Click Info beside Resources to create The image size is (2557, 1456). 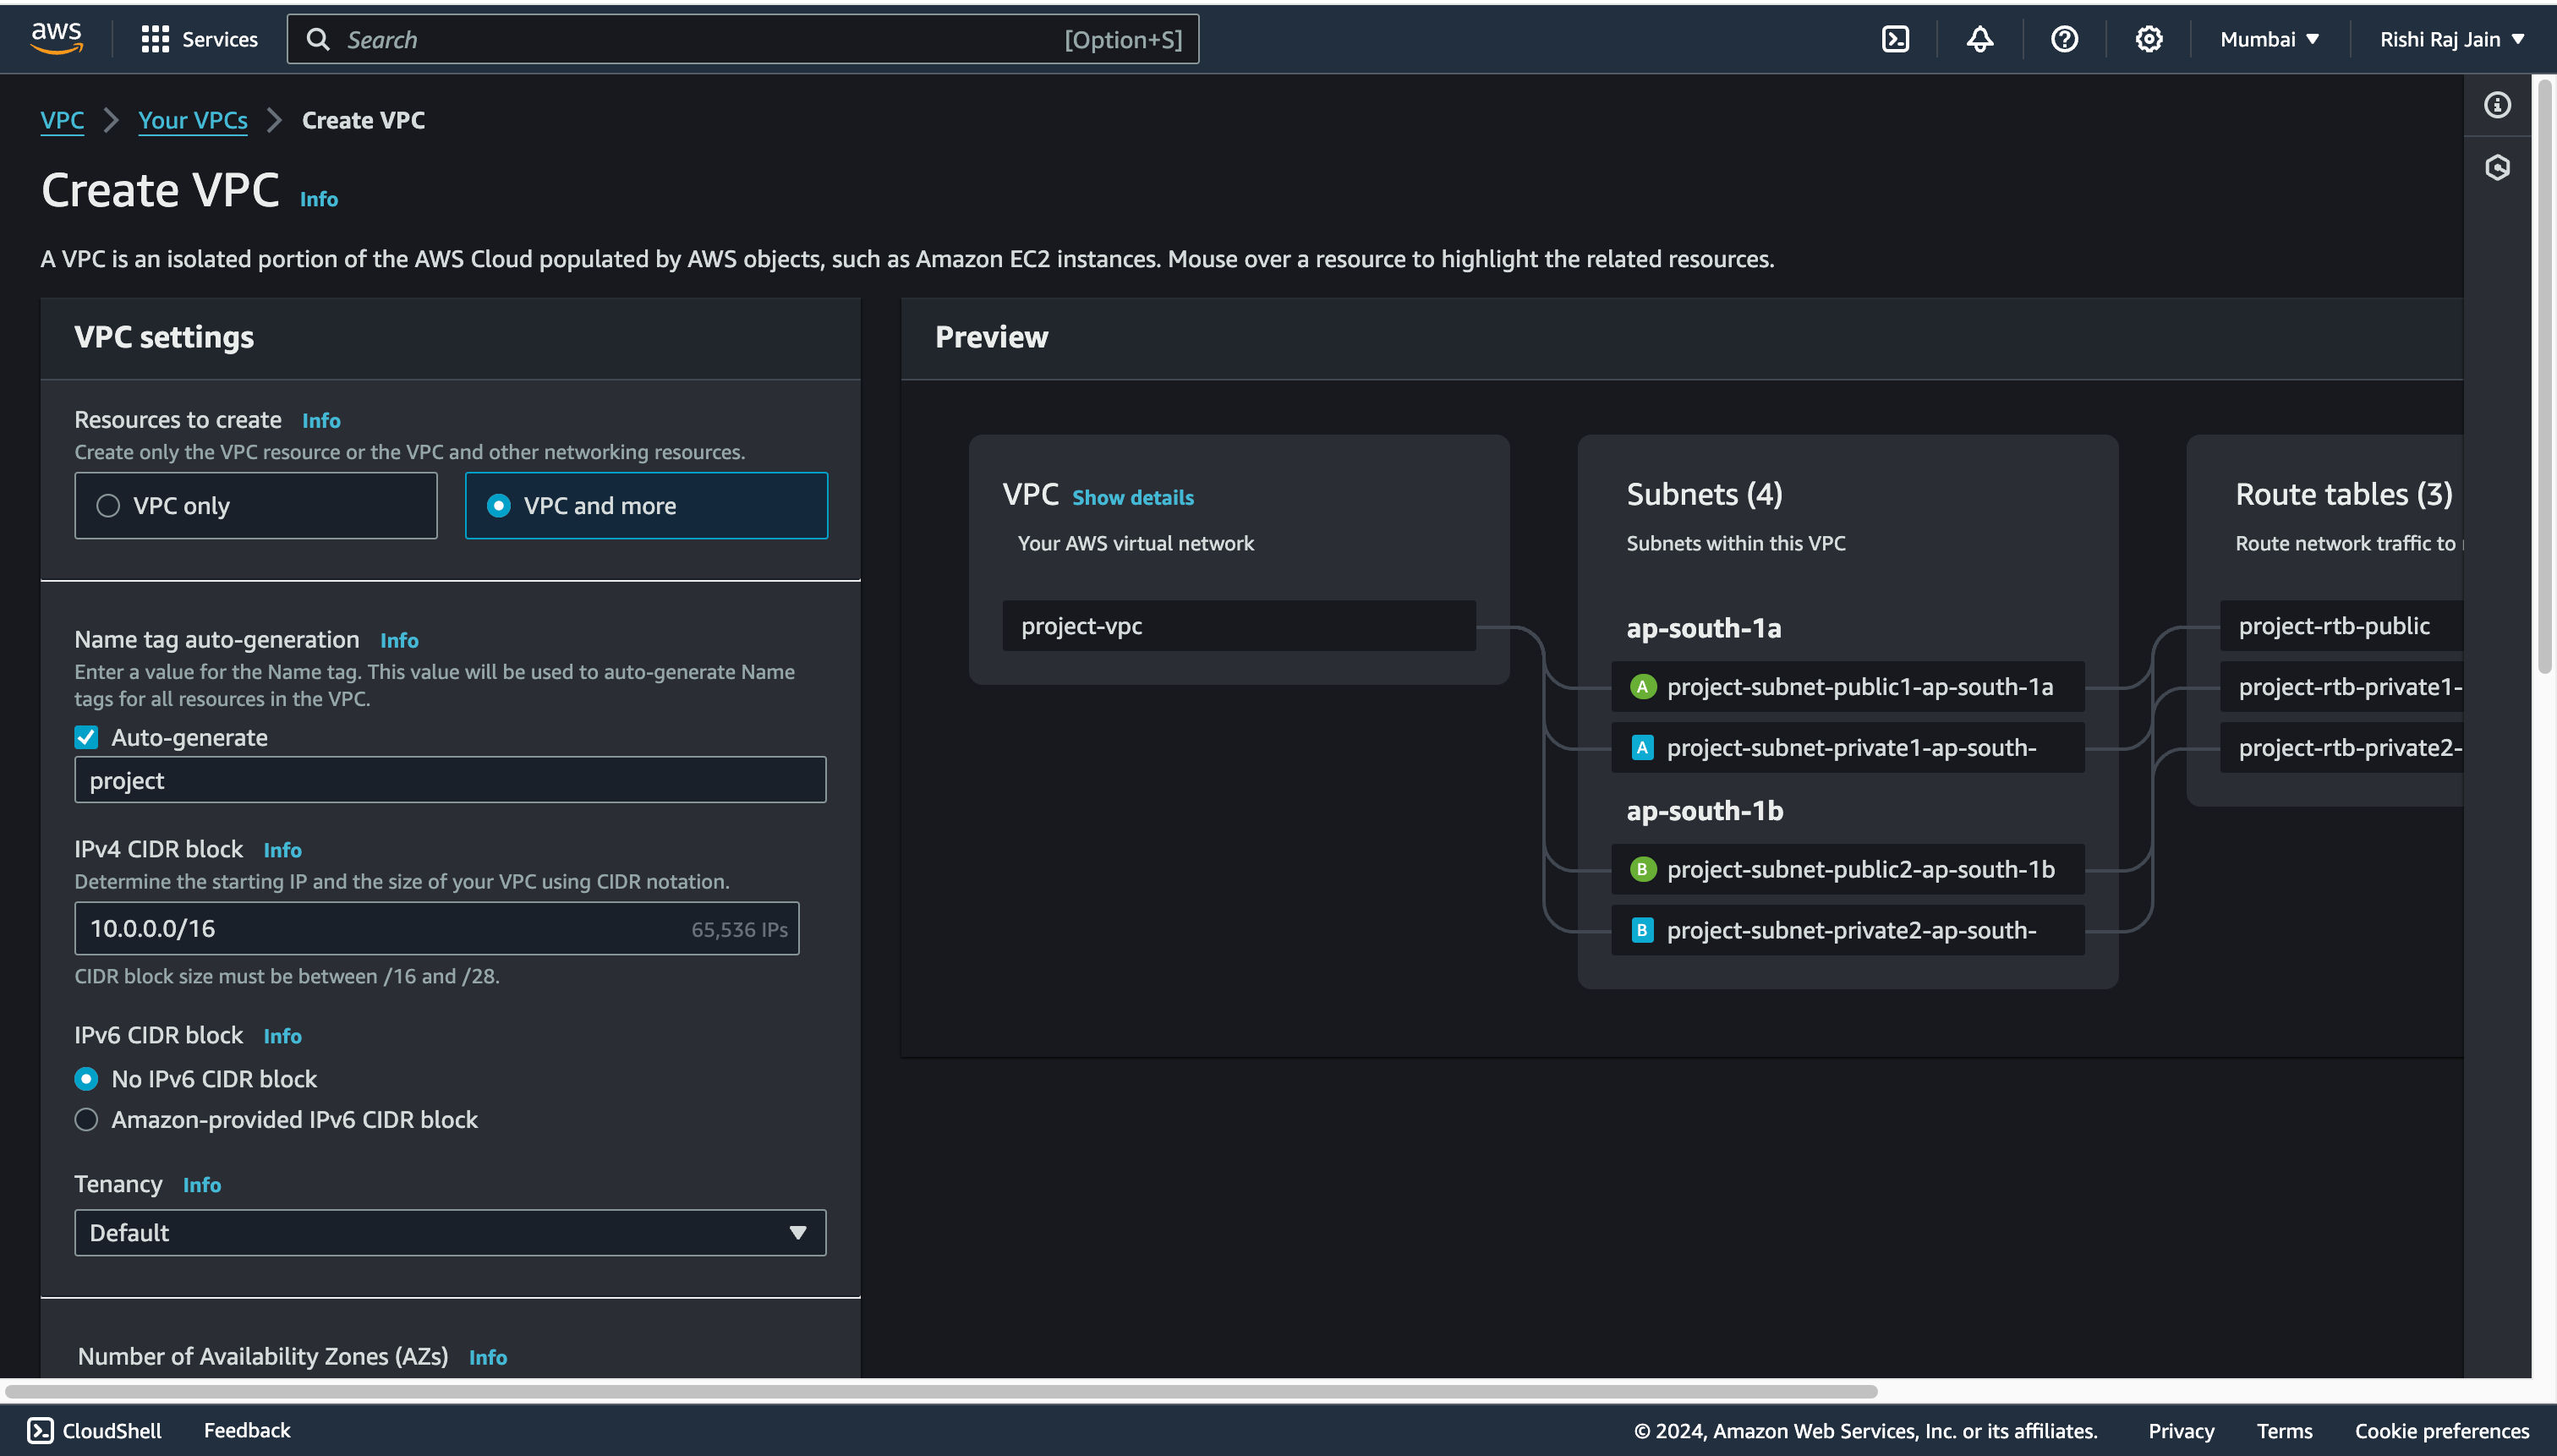[x=321, y=421]
